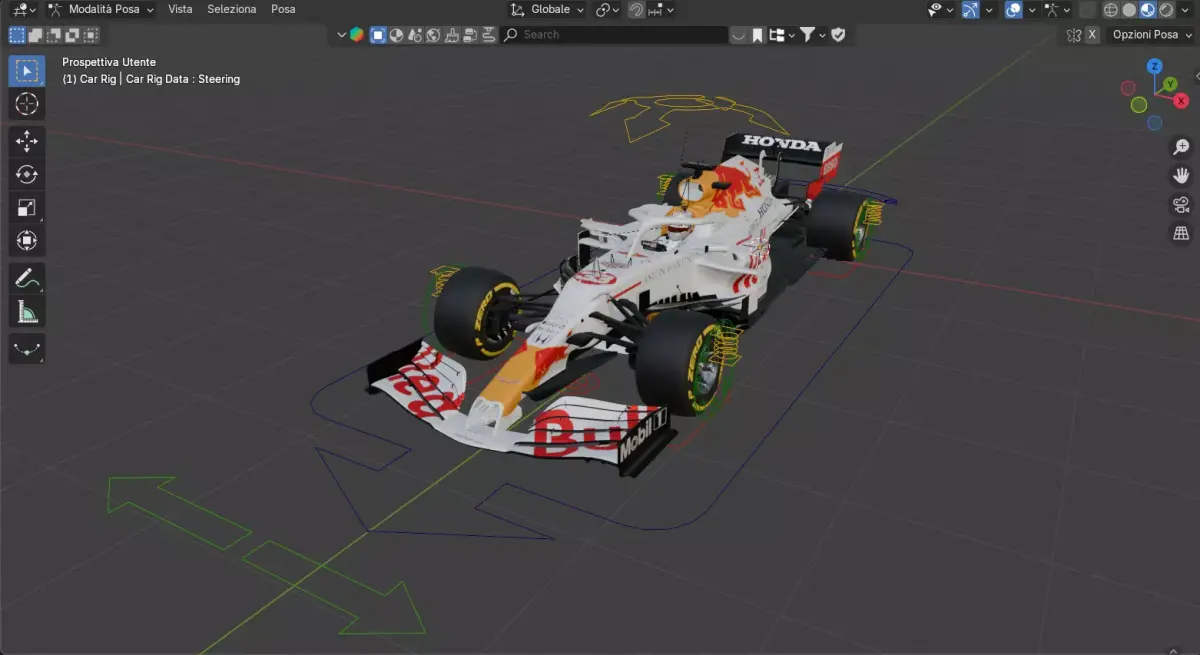The image size is (1200, 655).
Task: Toggle viewport overlays button
Action: click(1013, 10)
